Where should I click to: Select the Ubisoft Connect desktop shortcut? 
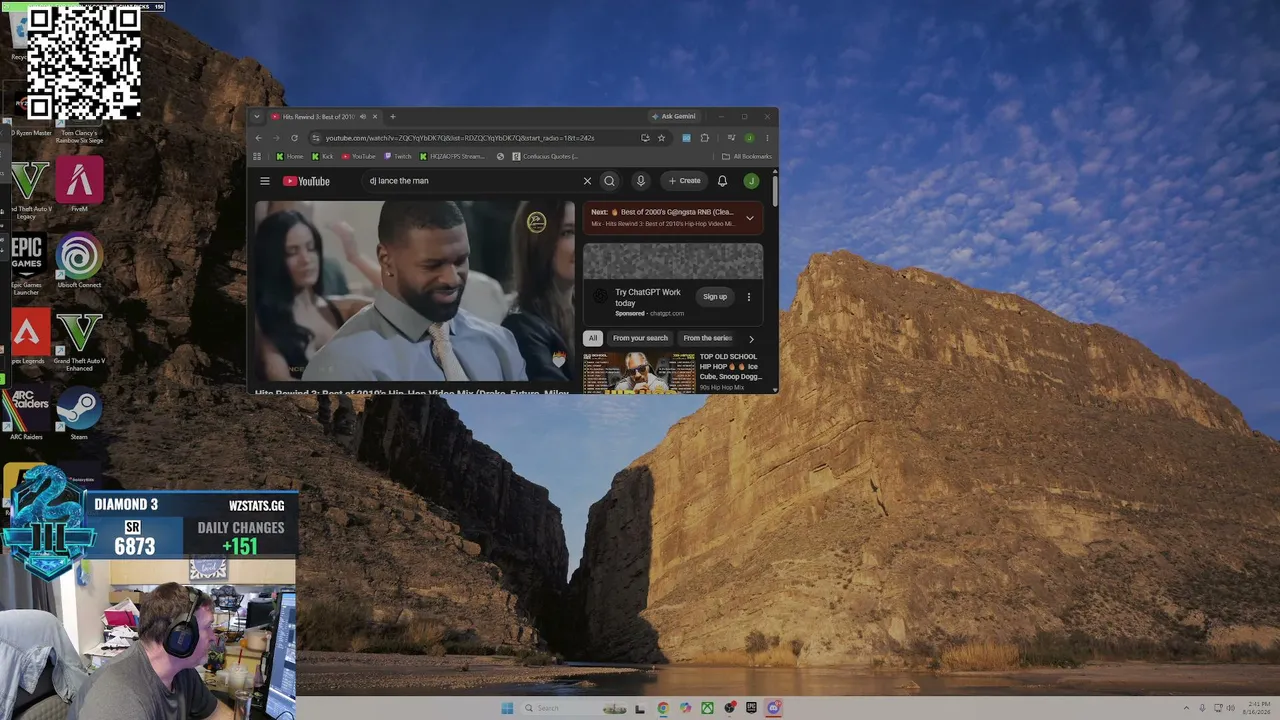79,262
